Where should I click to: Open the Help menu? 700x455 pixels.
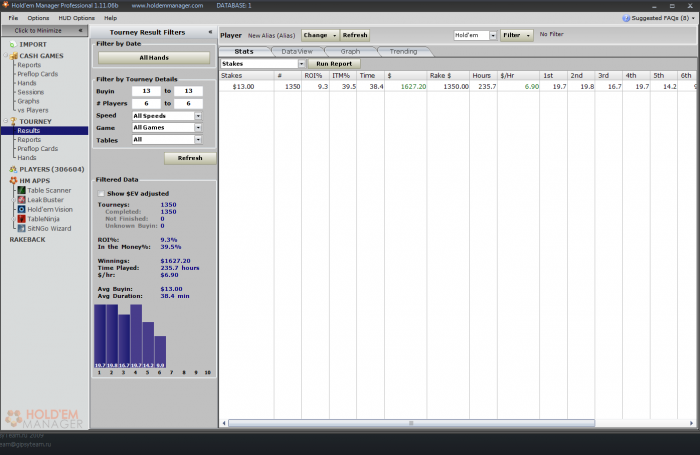click(110, 18)
